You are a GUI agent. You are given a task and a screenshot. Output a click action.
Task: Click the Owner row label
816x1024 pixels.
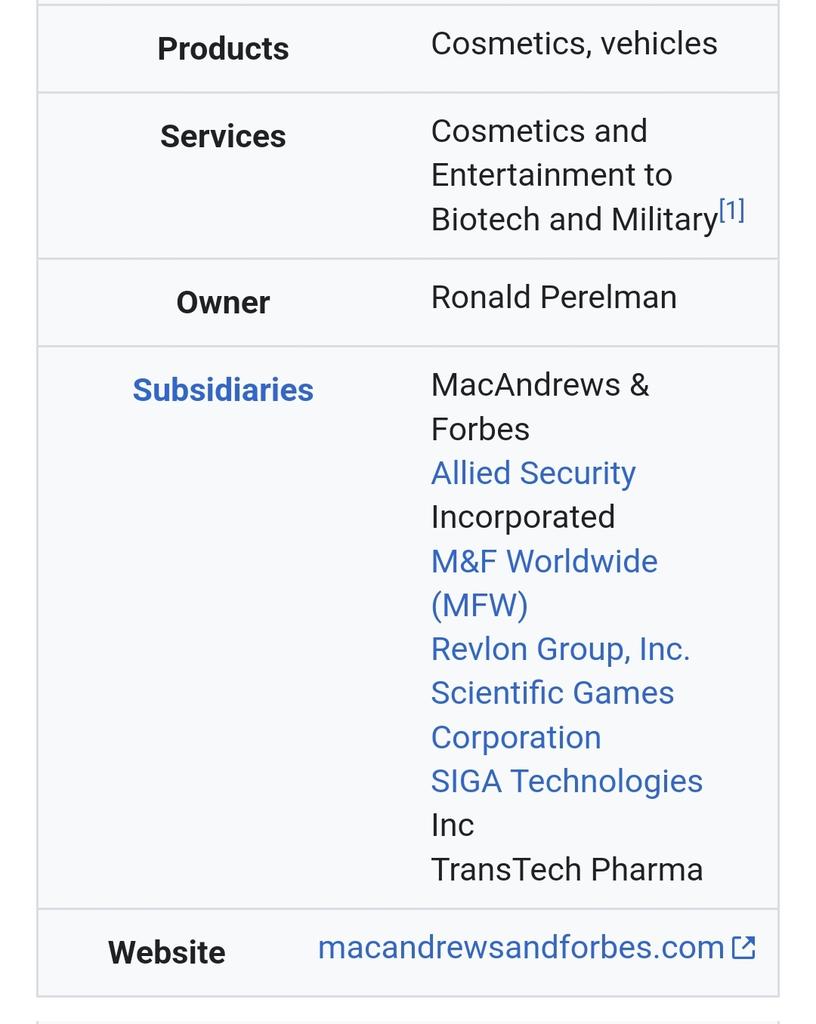click(223, 302)
